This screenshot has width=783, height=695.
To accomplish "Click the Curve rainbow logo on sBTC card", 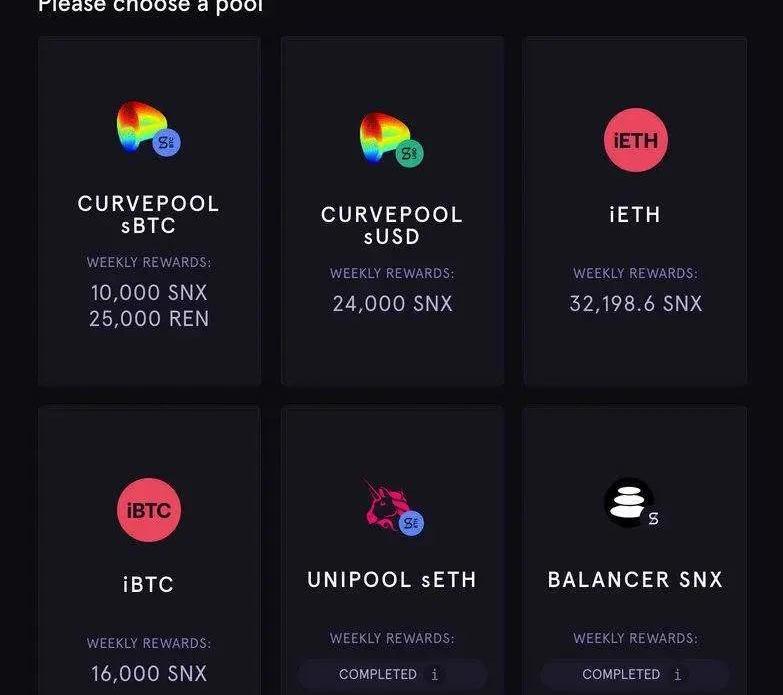I will pos(143,127).
